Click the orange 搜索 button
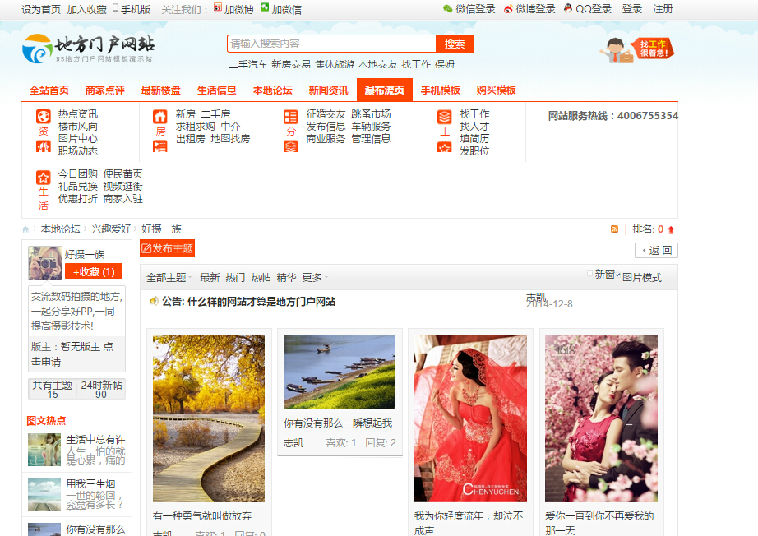The height and width of the screenshot is (536, 758). (454, 44)
